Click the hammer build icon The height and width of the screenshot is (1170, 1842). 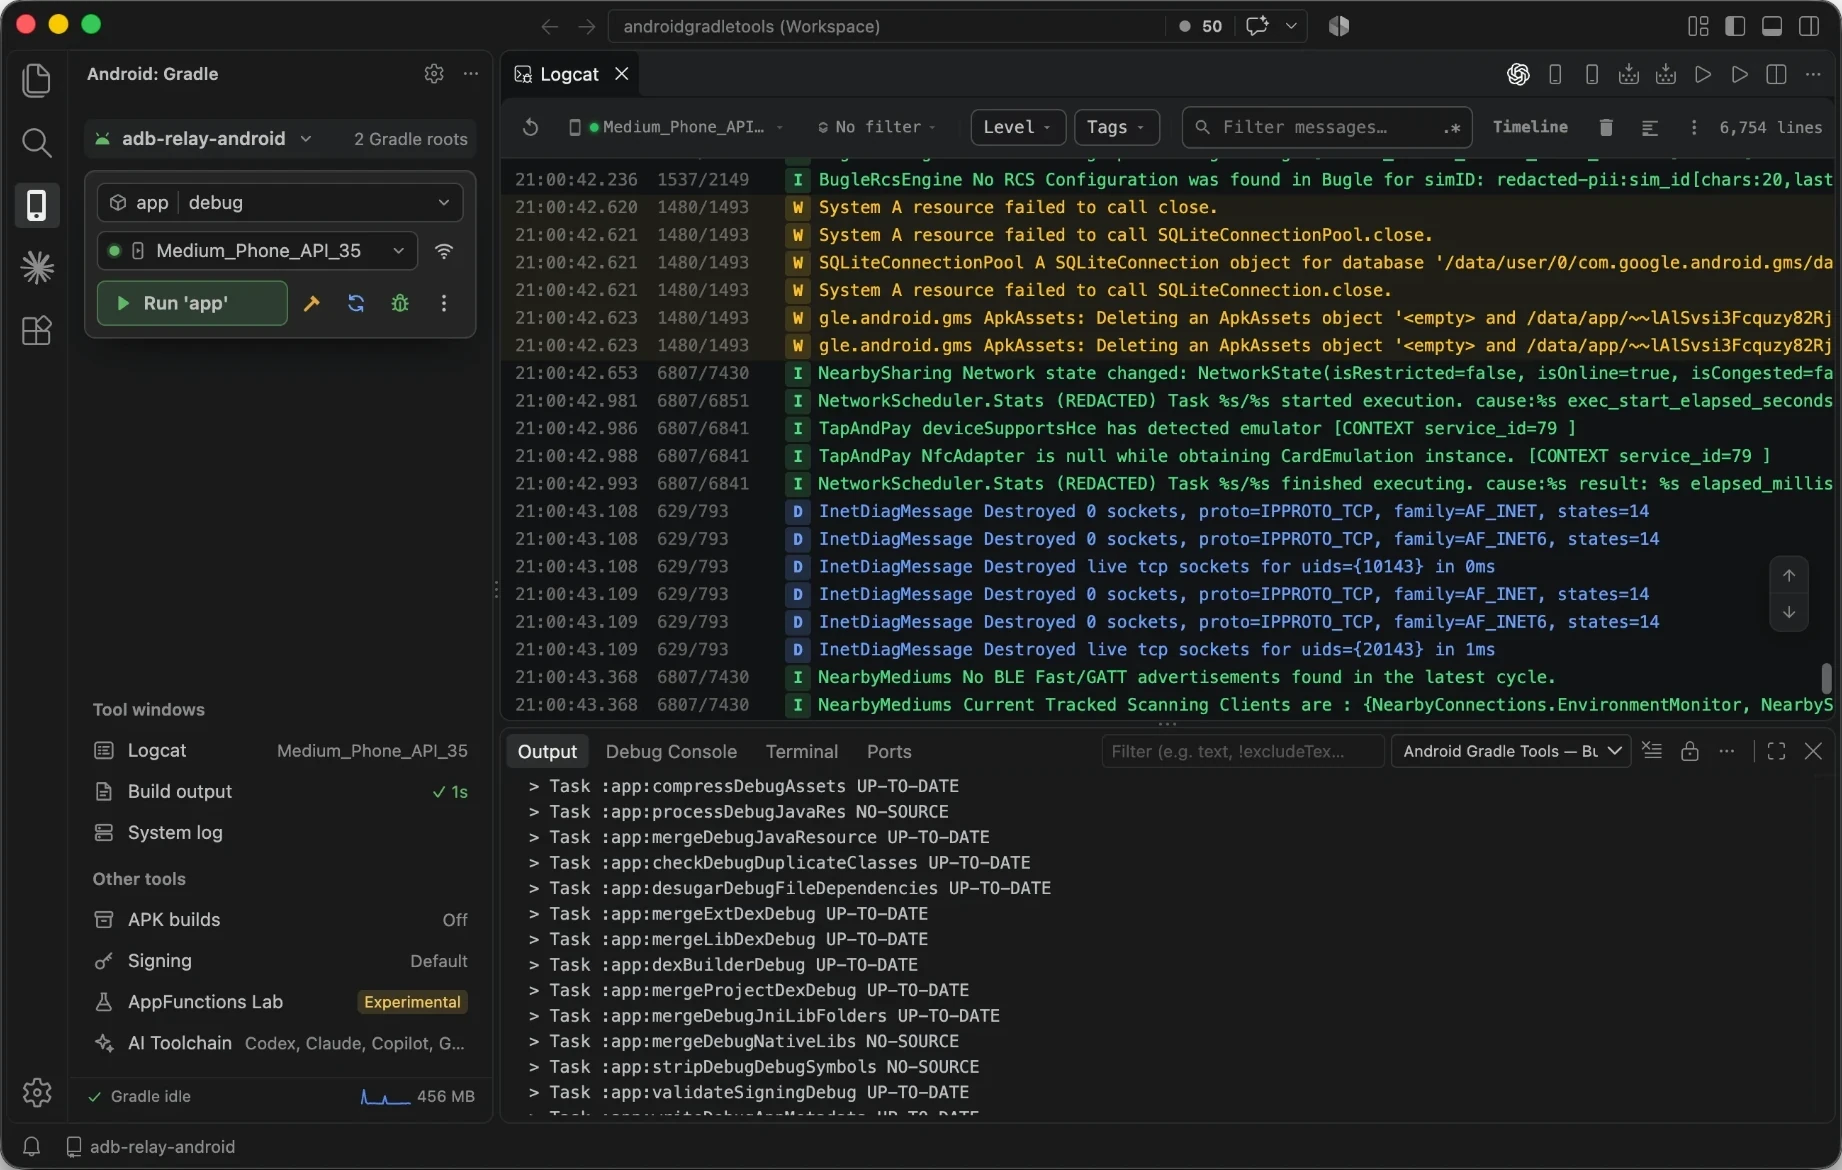point(312,303)
